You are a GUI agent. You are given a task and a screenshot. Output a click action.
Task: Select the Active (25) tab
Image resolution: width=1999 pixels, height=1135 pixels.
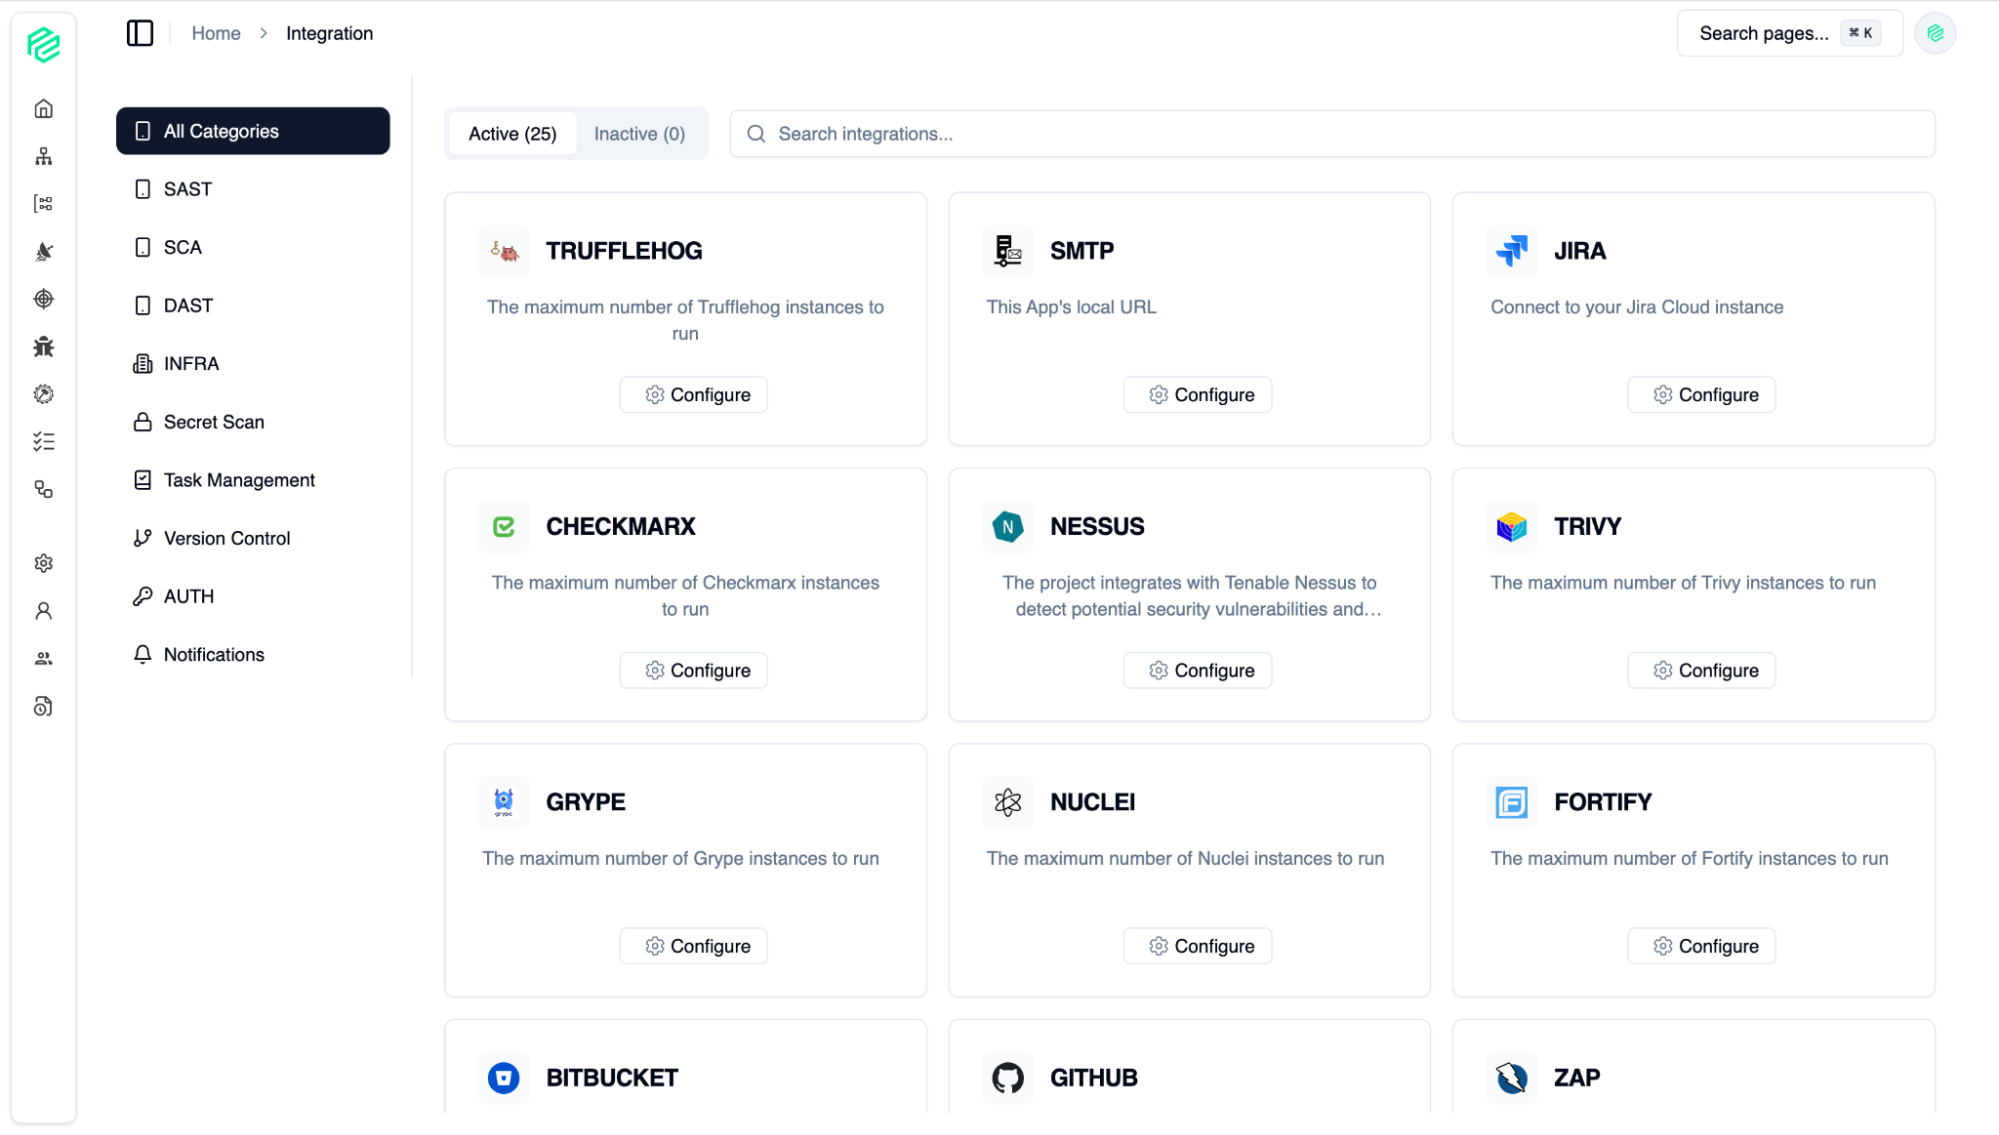pyautogui.click(x=512, y=134)
